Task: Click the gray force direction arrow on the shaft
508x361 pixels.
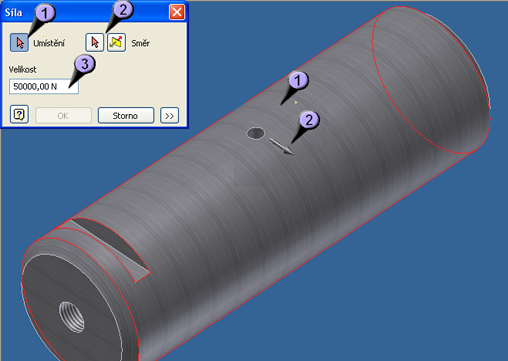Action: (x=282, y=146)
